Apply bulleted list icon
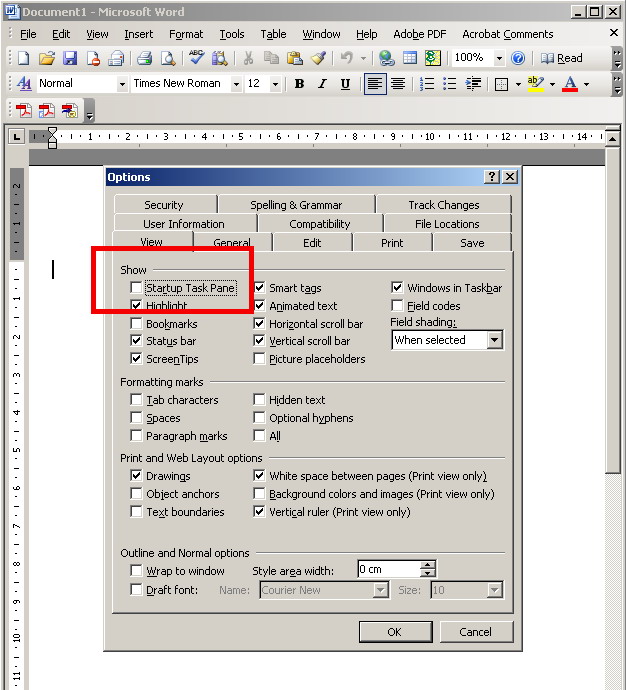Image resolution: width=626 pixels, height=690 pixels. pyautogui.click(x=450, y=84)
